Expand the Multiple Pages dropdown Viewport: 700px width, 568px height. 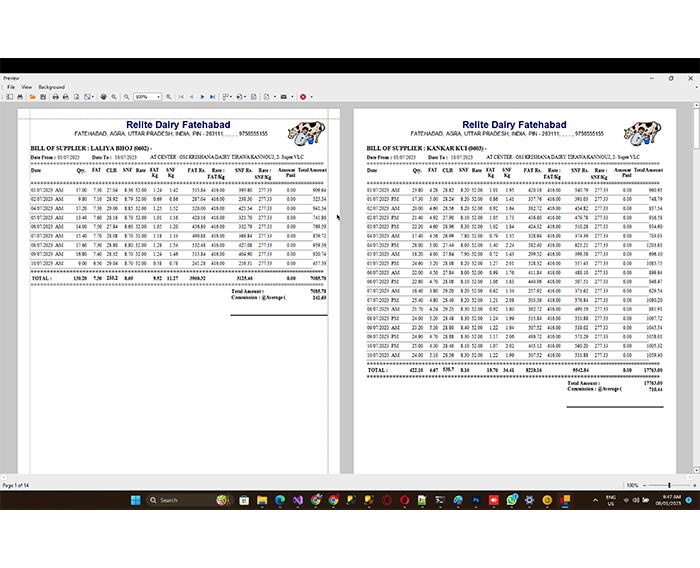pyautogui.click(x=229, y=97)
